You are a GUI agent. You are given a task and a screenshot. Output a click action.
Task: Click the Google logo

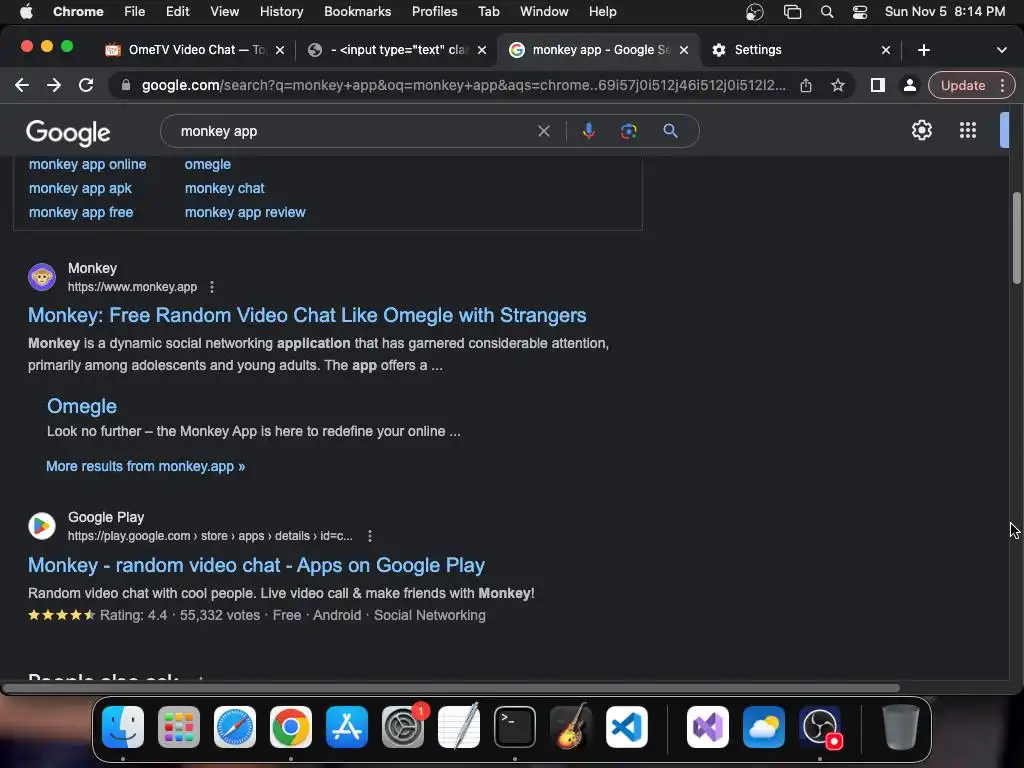coord(68,133)
